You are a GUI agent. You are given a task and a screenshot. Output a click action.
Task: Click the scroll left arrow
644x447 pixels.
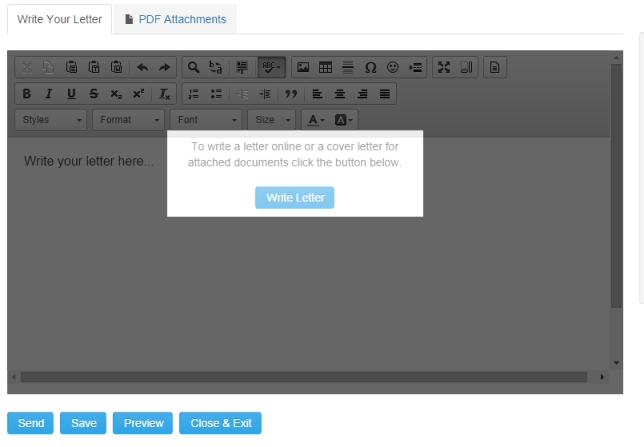(x=14, y=377)
